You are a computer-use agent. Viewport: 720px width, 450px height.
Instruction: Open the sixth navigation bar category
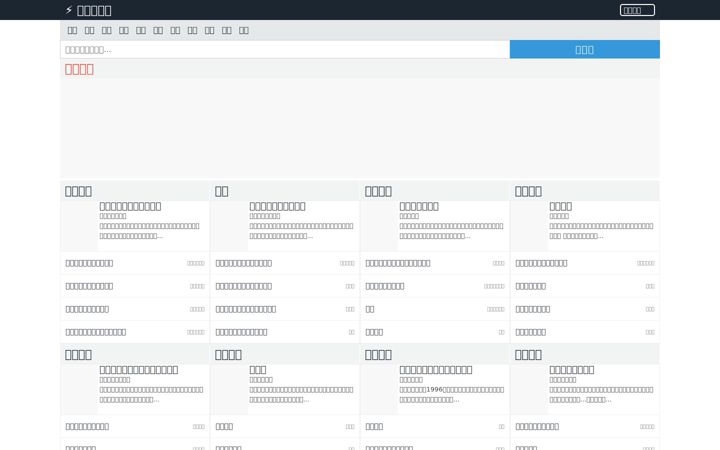point(158,30)
